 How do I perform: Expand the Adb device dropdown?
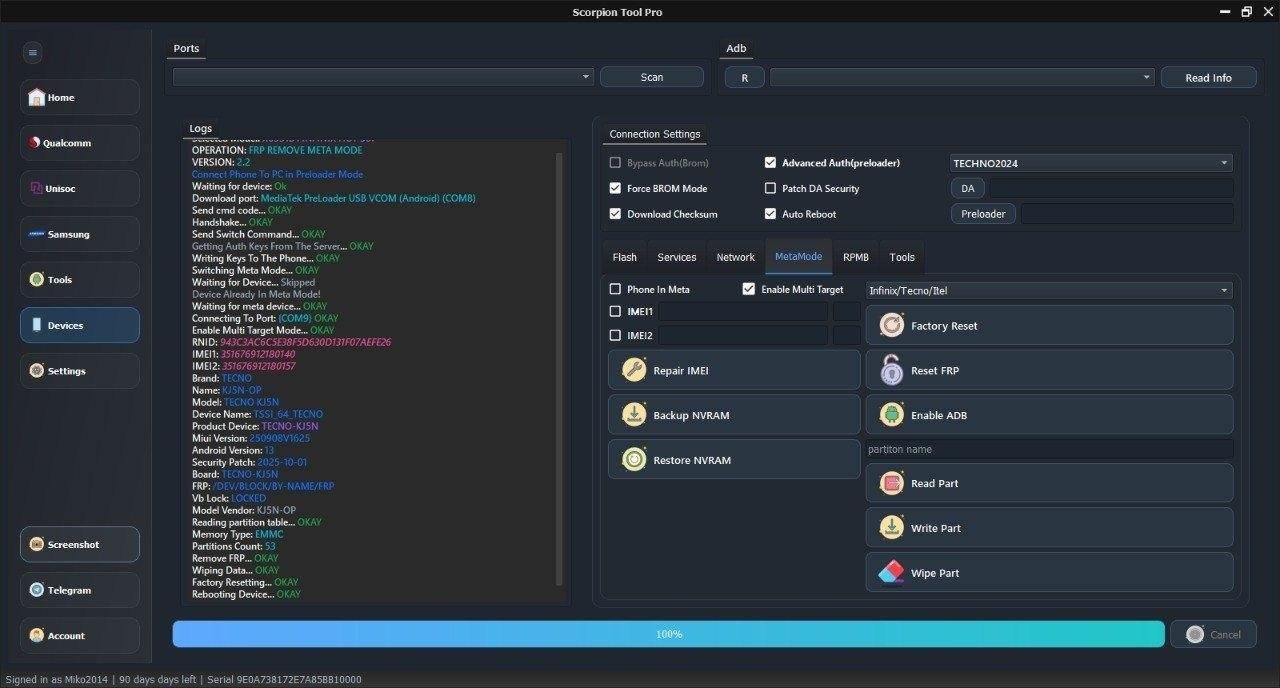(x=962, y=77)
